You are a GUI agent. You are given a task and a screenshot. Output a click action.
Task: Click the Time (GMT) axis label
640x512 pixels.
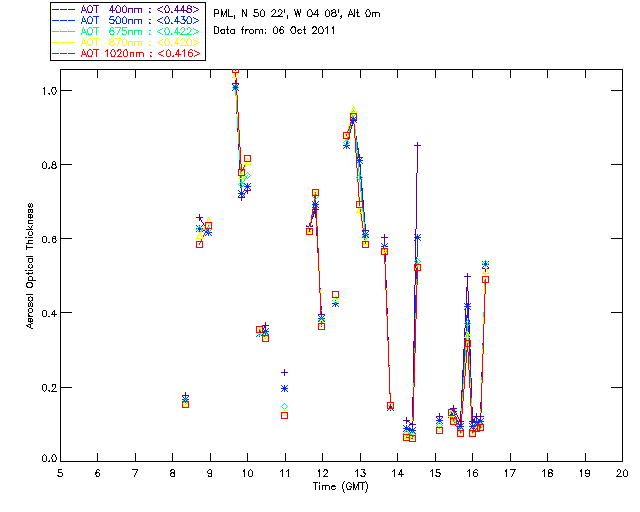[x=340, y=487]
